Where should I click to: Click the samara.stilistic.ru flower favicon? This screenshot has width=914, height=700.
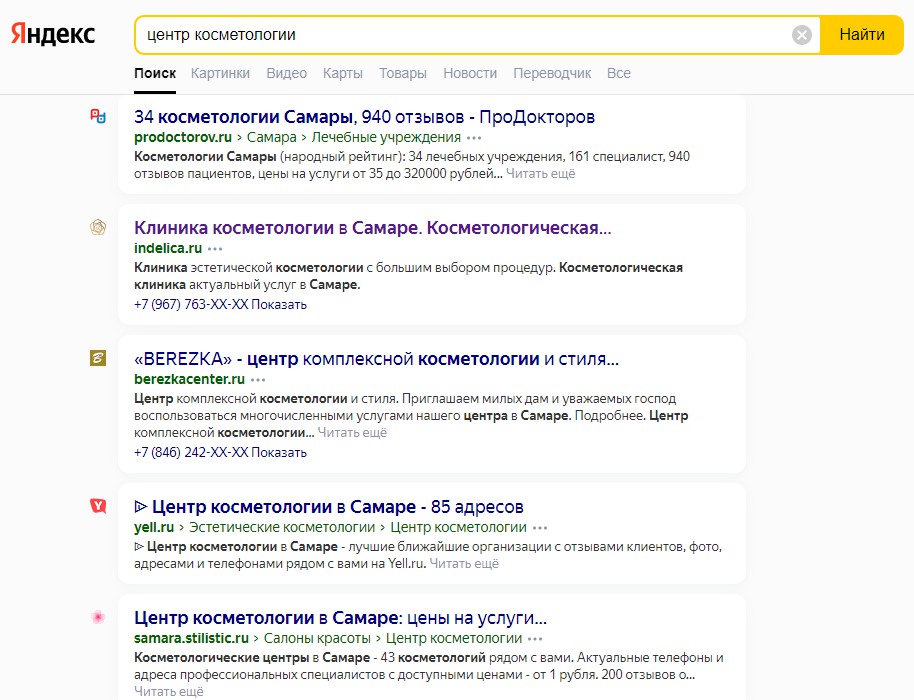pos(98,617)
